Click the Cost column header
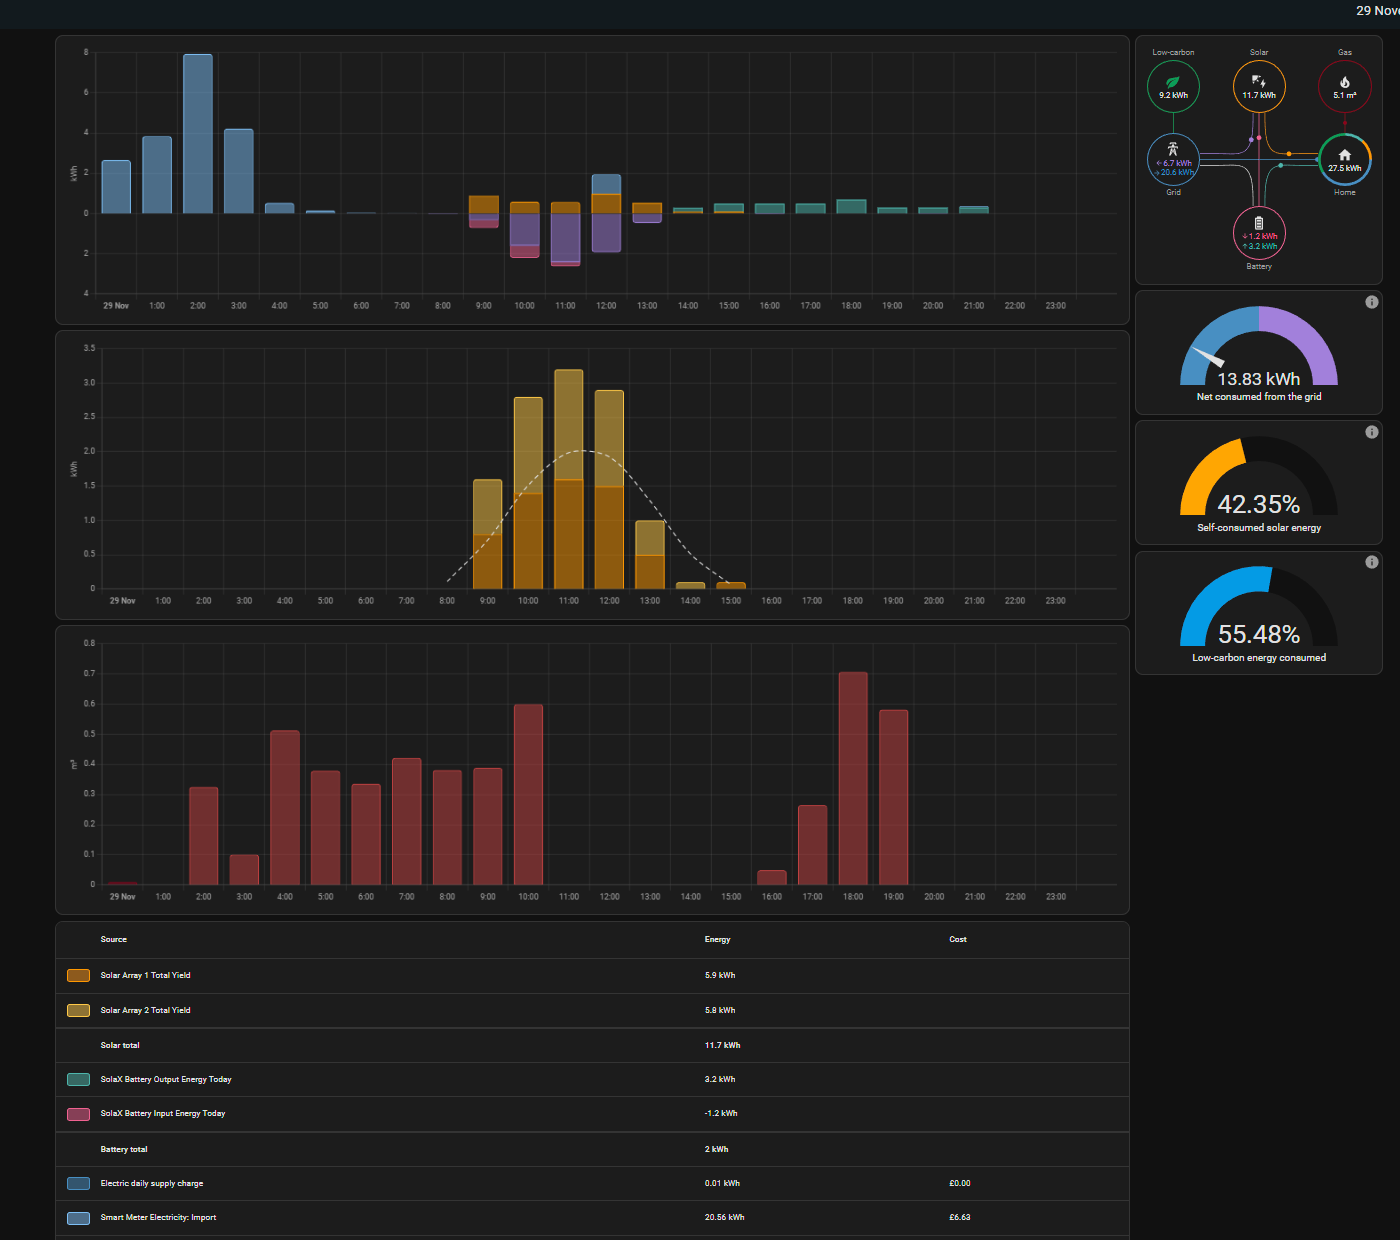This screenshot has height=1240, width=1400. pyautogui.click(x=958, y=939)
